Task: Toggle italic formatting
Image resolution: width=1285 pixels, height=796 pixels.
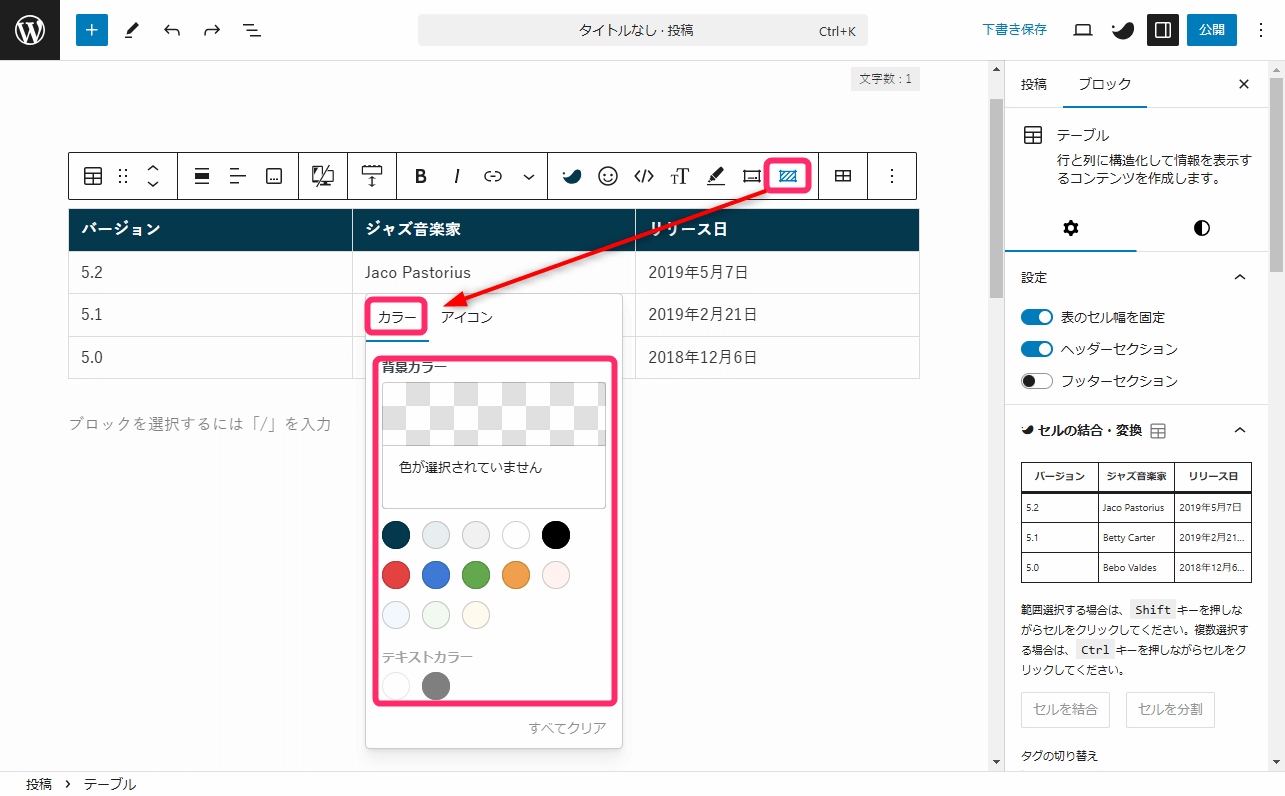Action: (457, 176)
